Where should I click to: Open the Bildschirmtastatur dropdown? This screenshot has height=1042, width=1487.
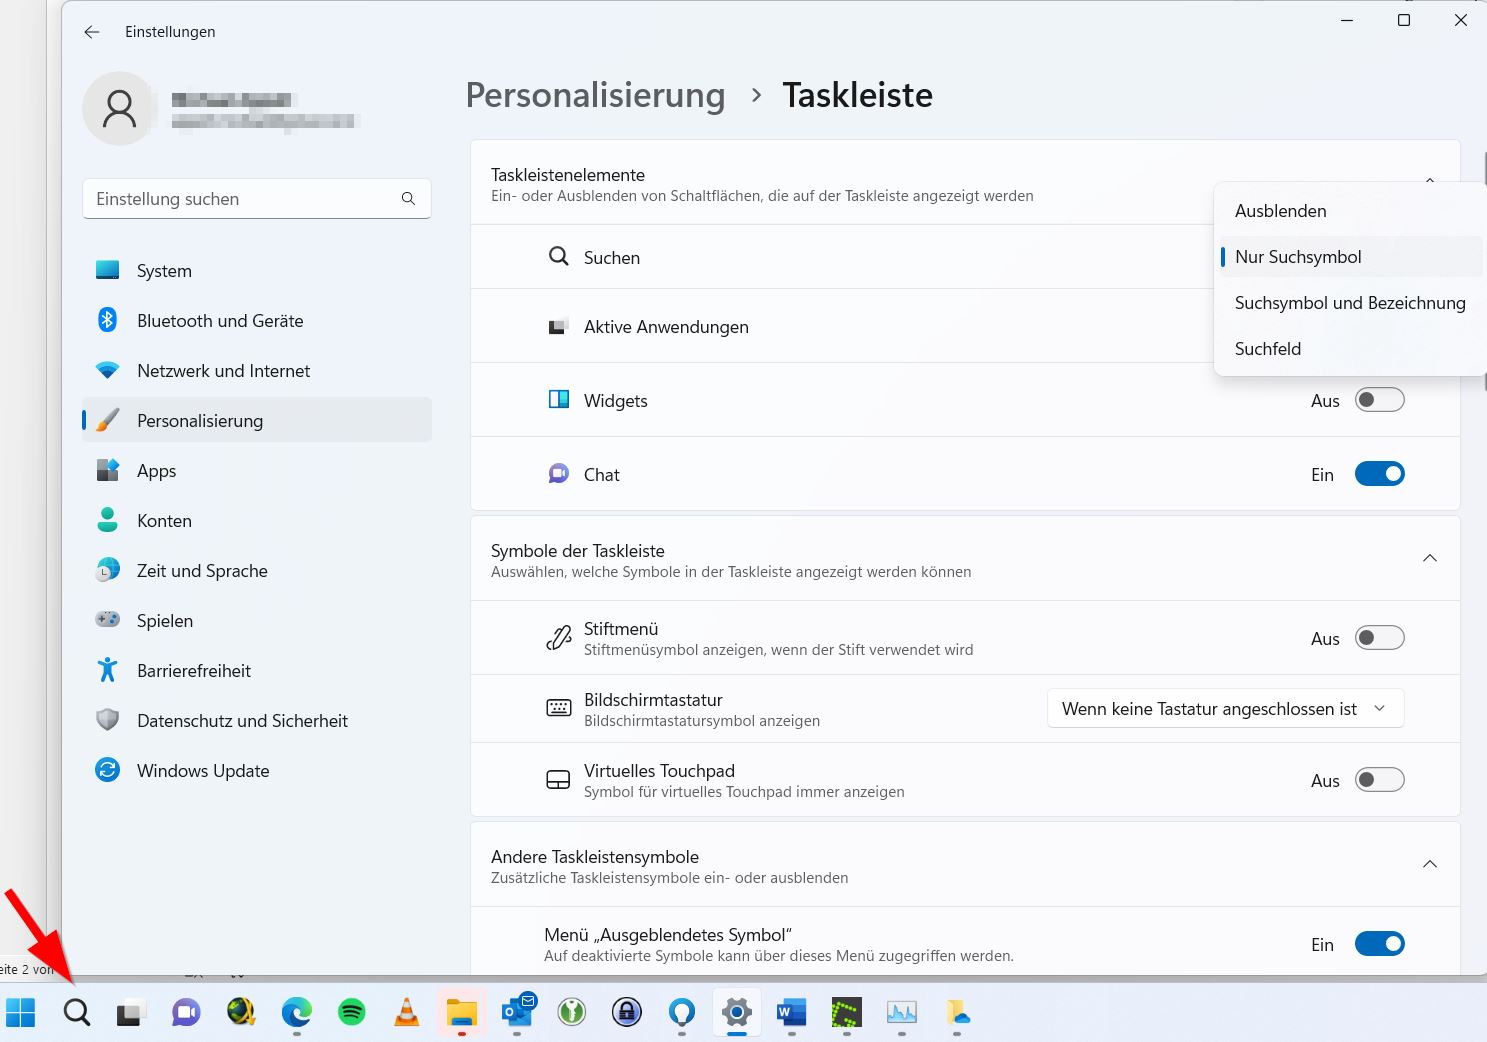coord(1226,709)
